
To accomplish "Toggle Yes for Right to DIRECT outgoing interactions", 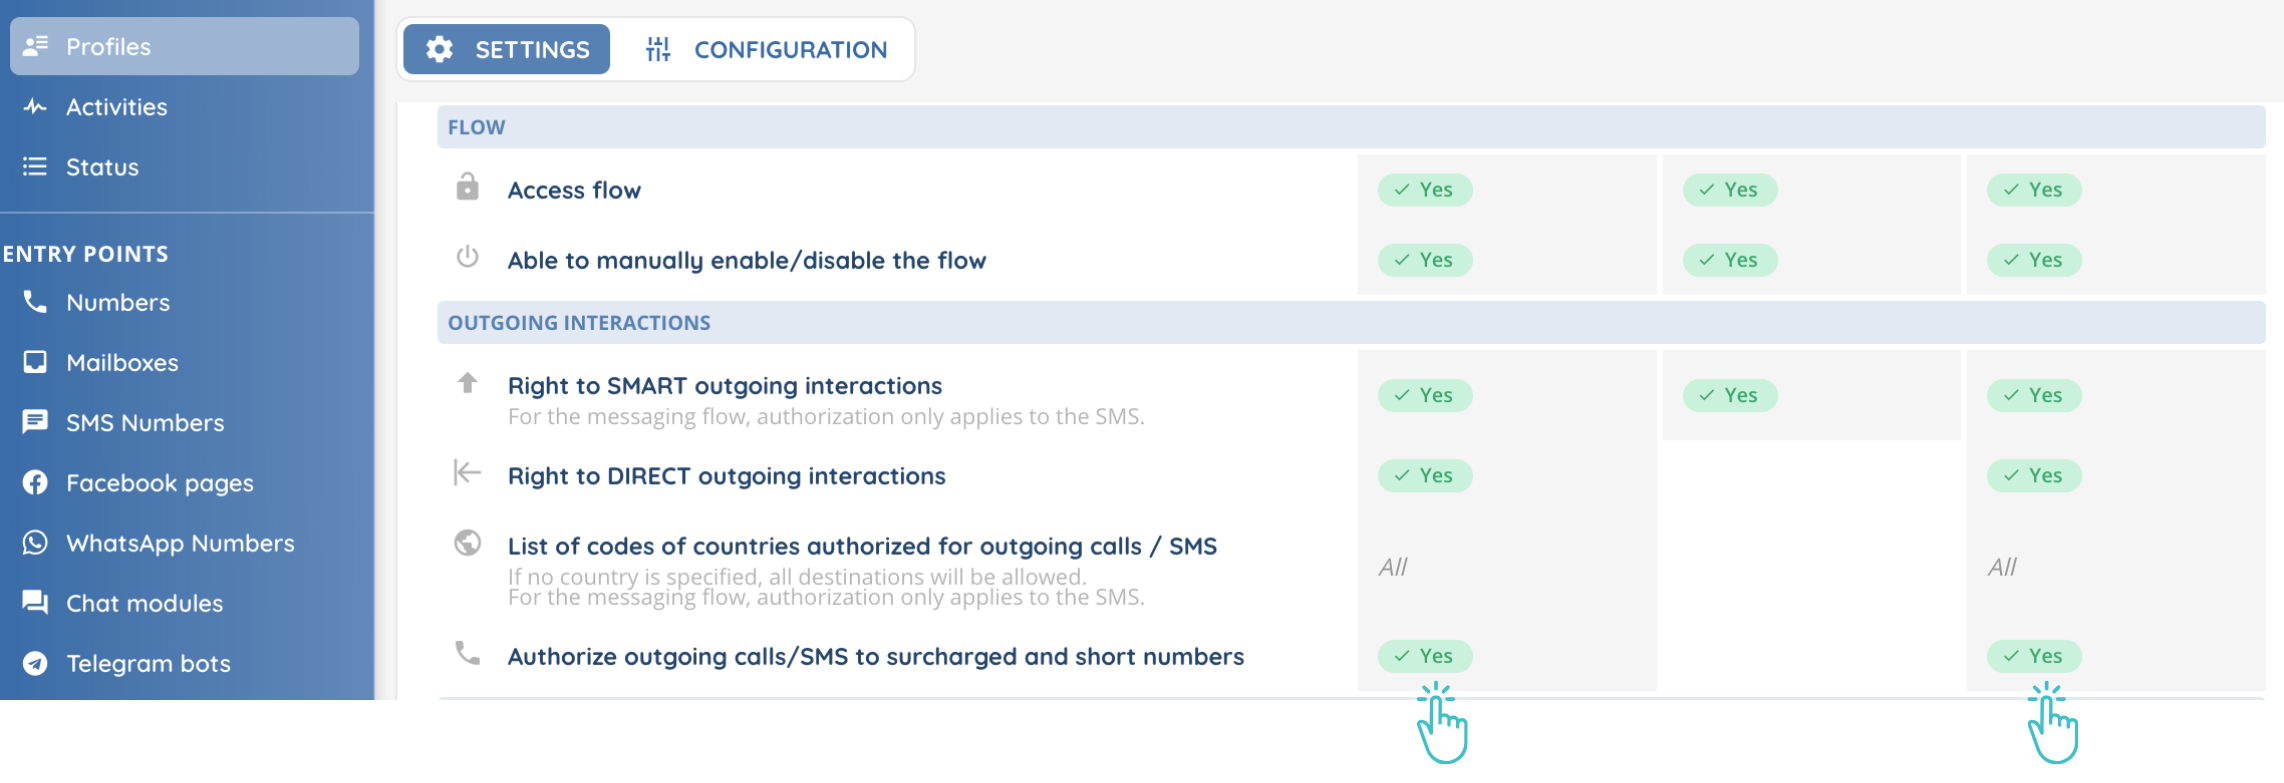I will pos(1424,476).
